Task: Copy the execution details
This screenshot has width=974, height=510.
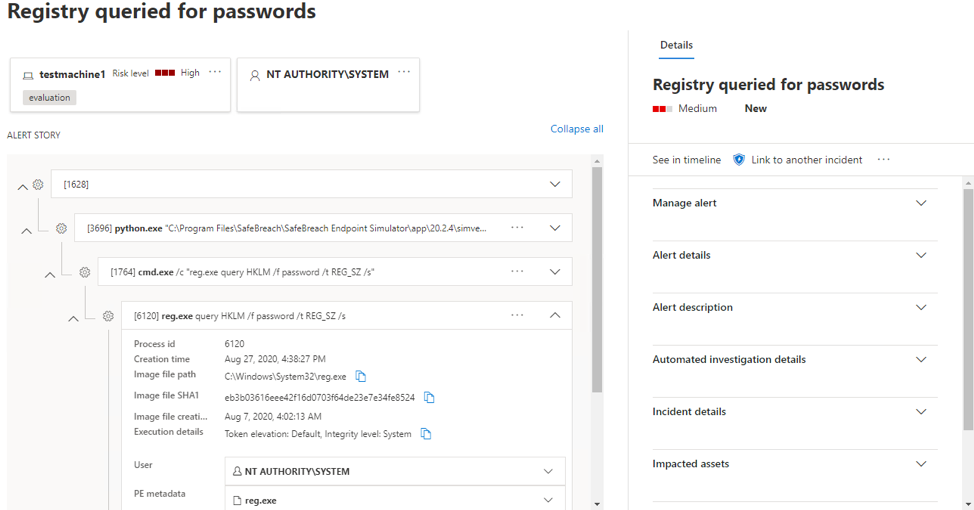Action: [x=426, y=434]
